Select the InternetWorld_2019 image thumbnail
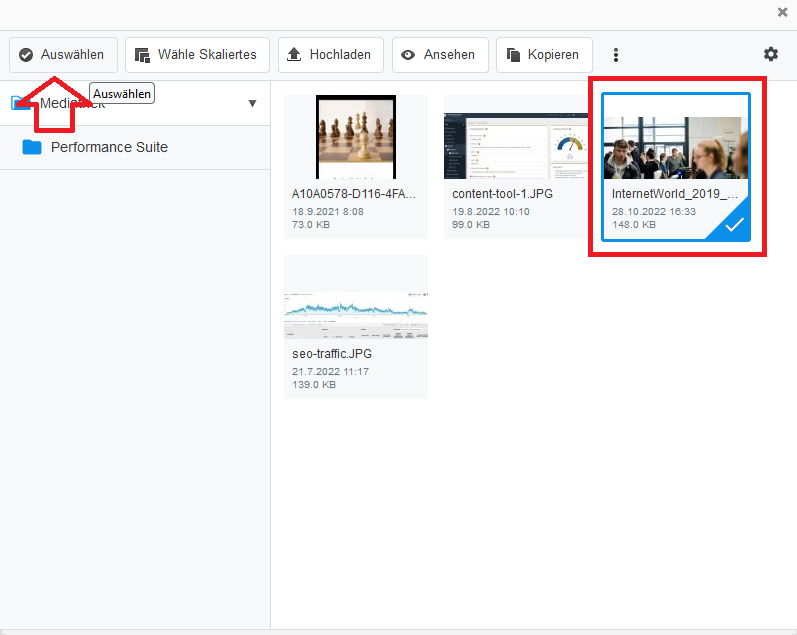 click(676, 147)
